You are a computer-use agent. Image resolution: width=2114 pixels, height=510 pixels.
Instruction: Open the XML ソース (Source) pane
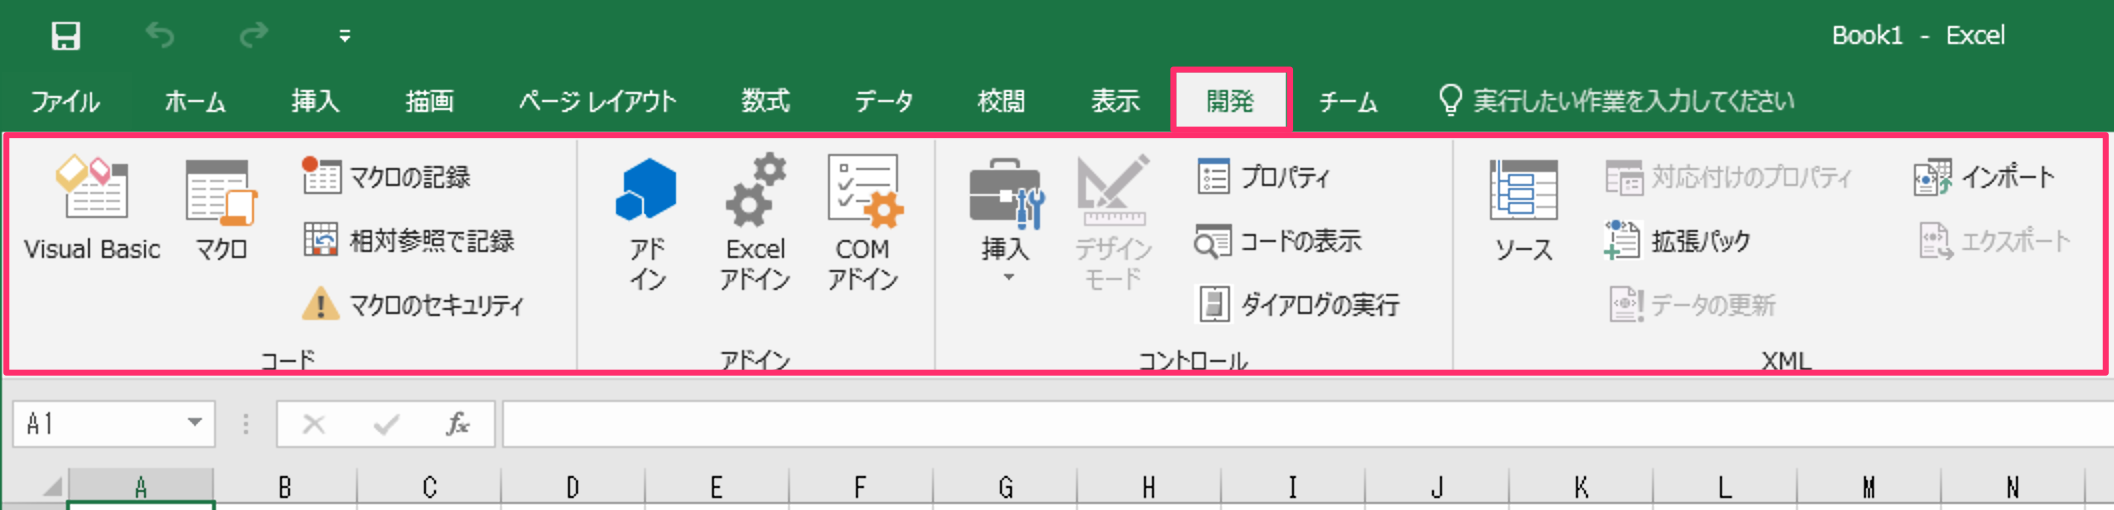(1523, 208)
